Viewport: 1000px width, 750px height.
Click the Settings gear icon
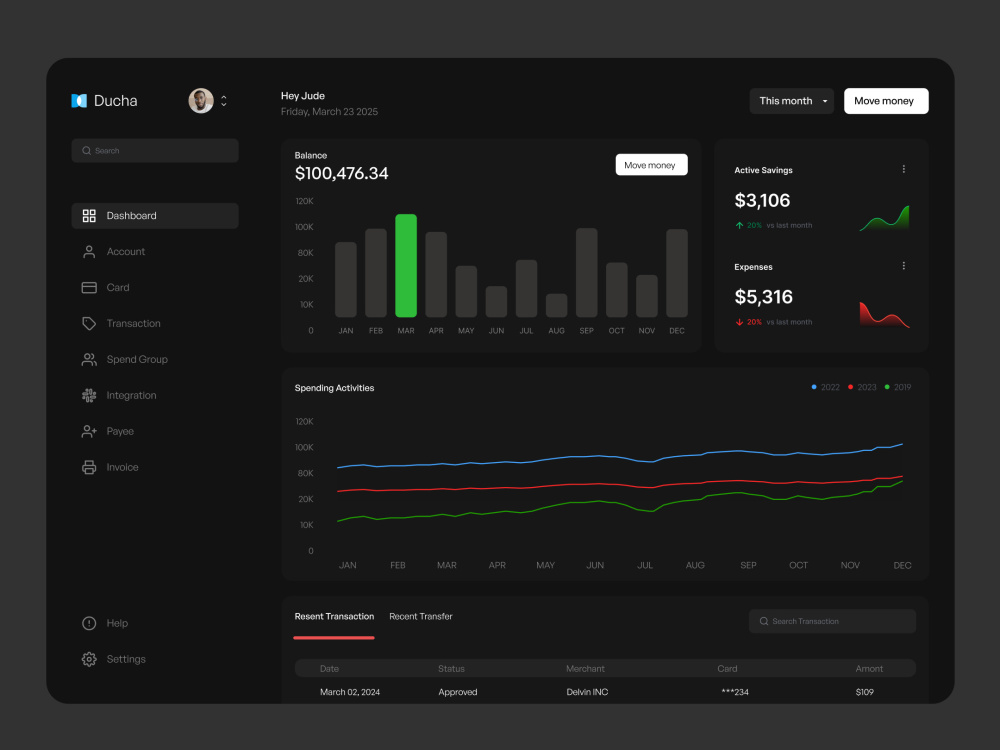pos(89,659)
